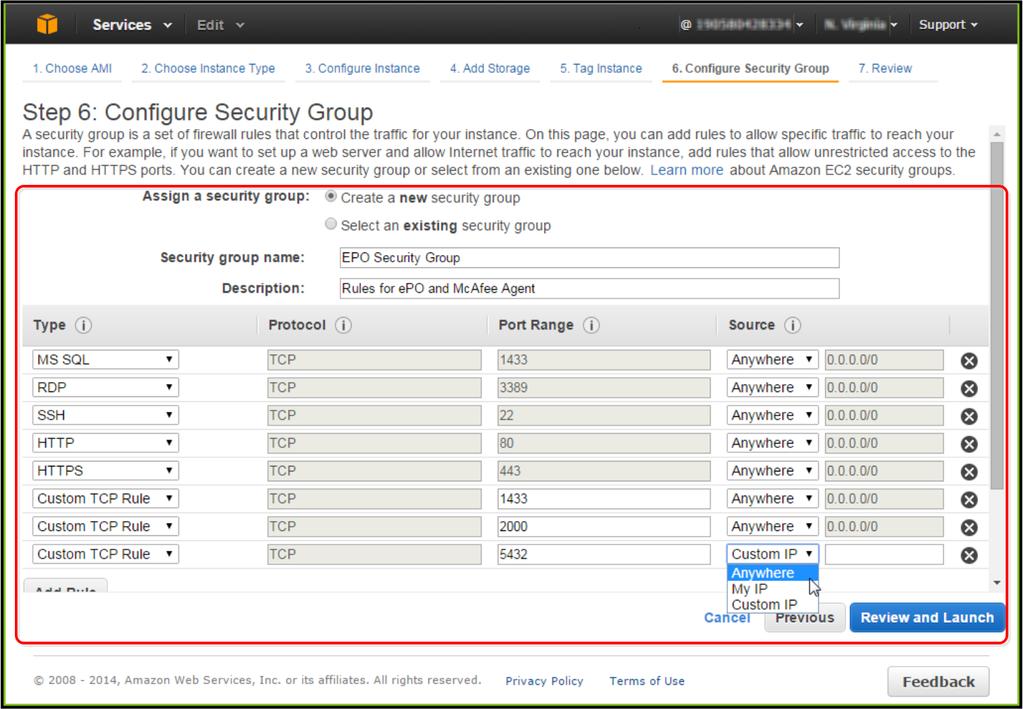Remove the port 2000 Custom TCP rule
The width and height of the screenshot is (1023, 709).
969,527
